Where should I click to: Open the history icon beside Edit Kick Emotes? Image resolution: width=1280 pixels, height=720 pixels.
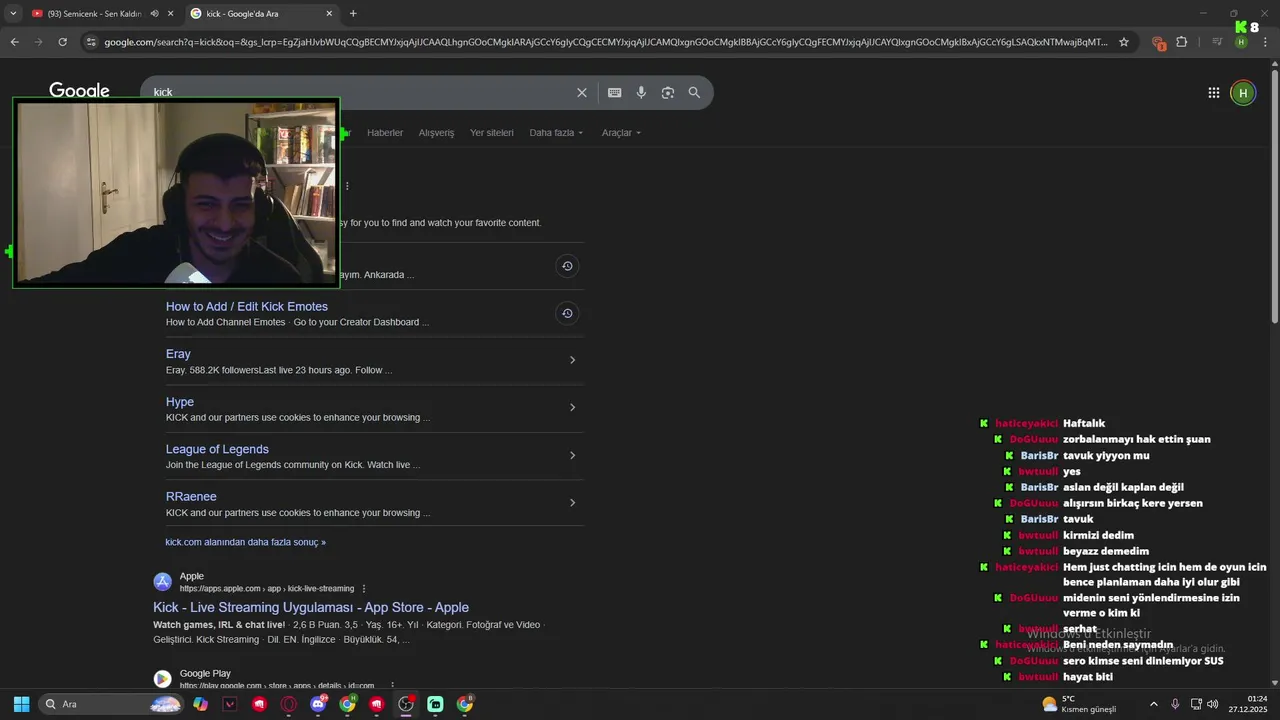click(x=567, y=313)
